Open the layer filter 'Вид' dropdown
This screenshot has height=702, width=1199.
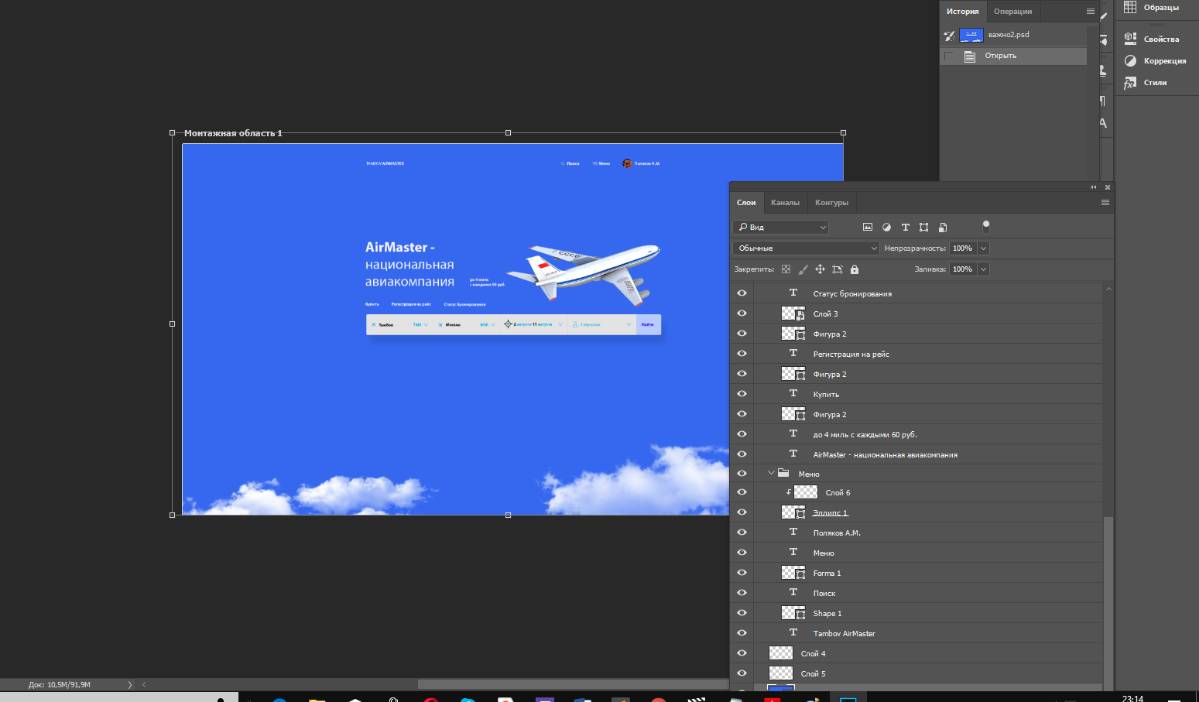[781, 228]
